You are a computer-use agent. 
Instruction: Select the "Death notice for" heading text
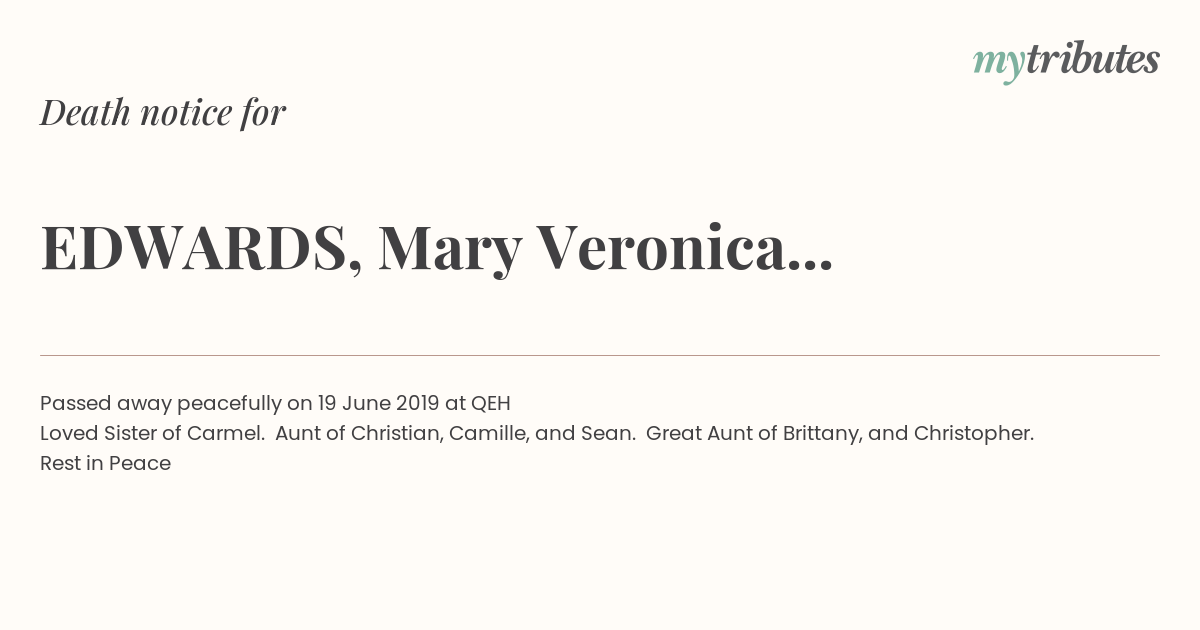pos(163,113)
